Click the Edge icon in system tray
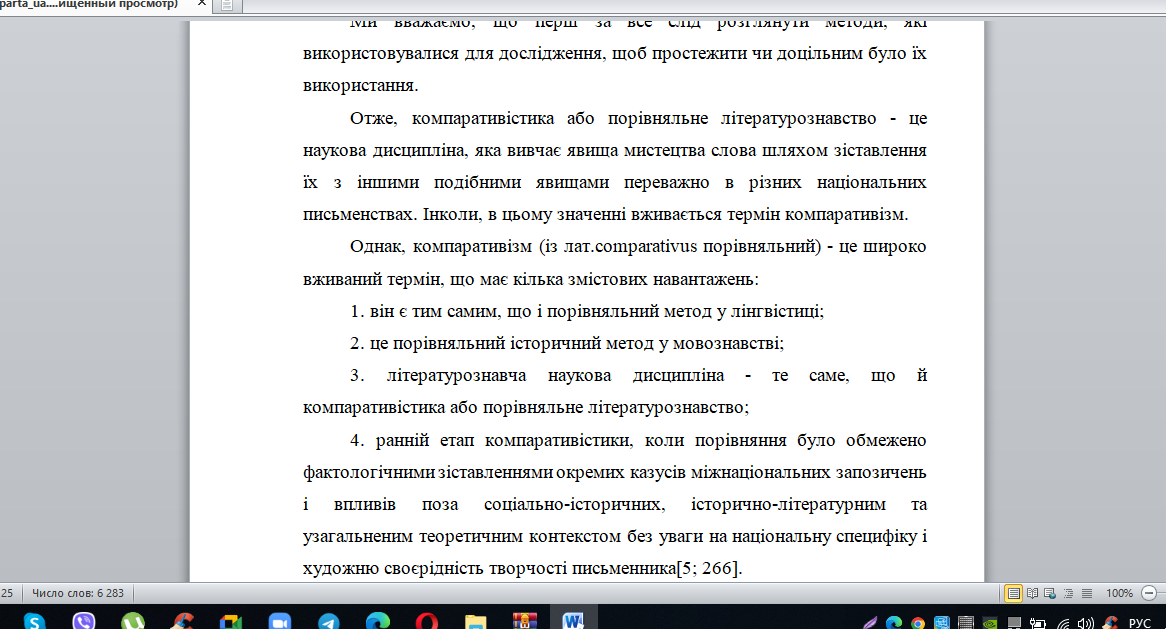Screen dimensions: 1166x629 894,623
